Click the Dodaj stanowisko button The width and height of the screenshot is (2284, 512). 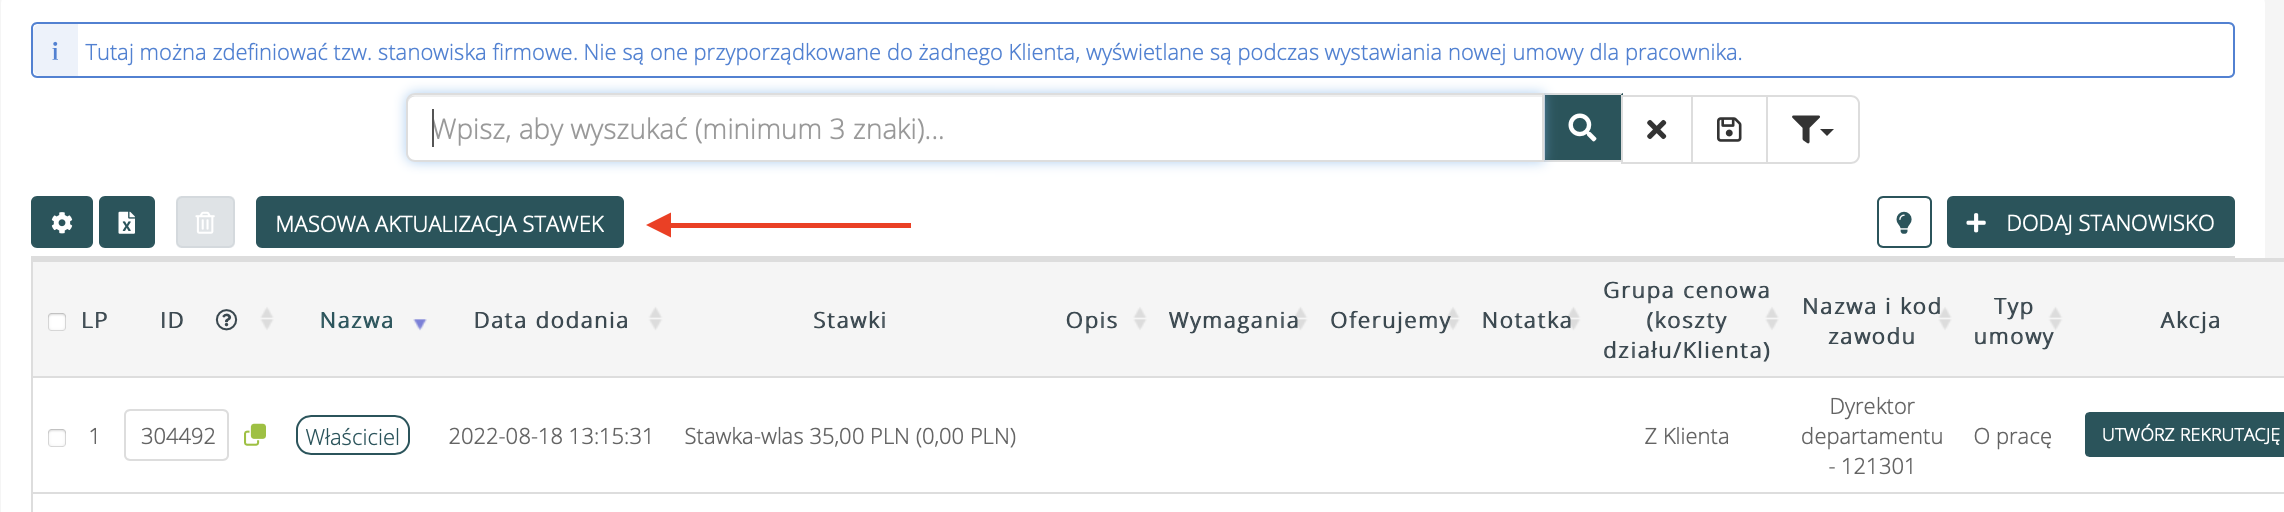[2090, 222]
